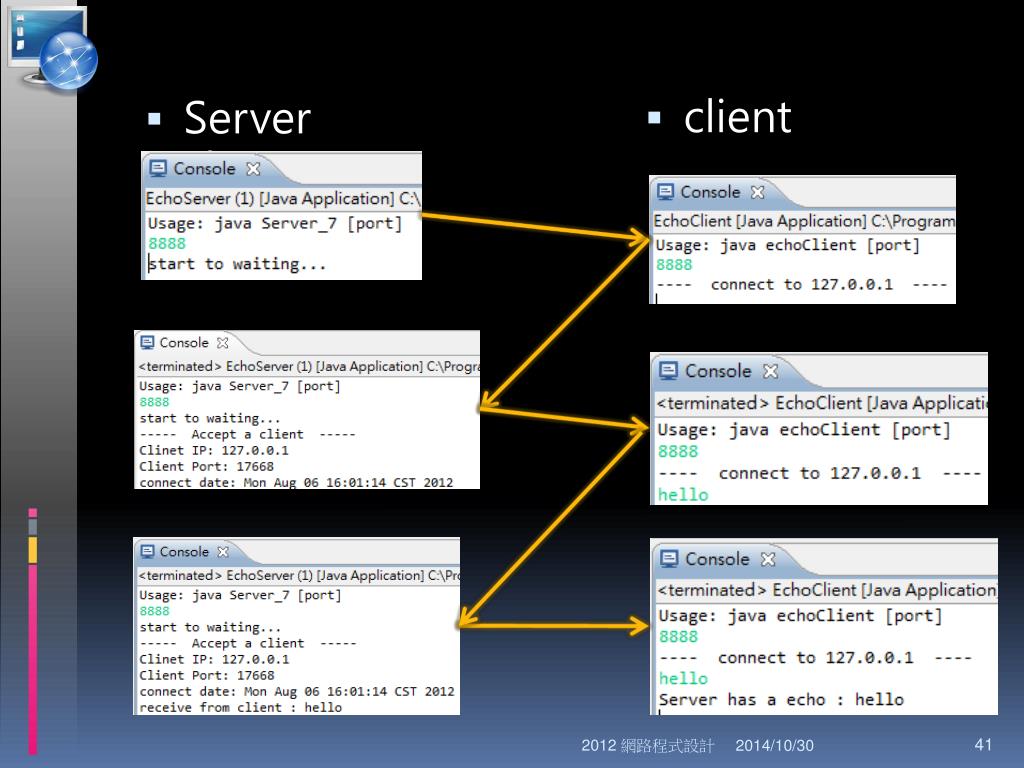This screenshot has width=1024, height=768.
Task: Select the Console tab label in running EchoClient console
Action: tap(711, 192)
